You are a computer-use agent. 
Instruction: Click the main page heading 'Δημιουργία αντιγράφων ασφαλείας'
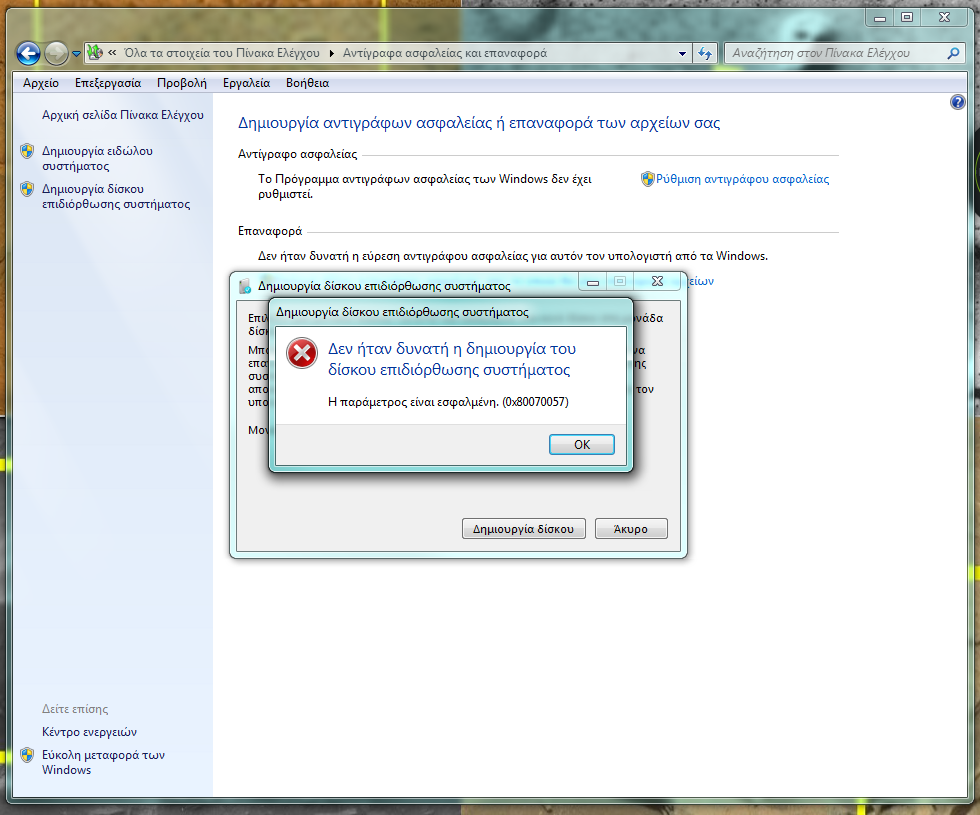479,123
